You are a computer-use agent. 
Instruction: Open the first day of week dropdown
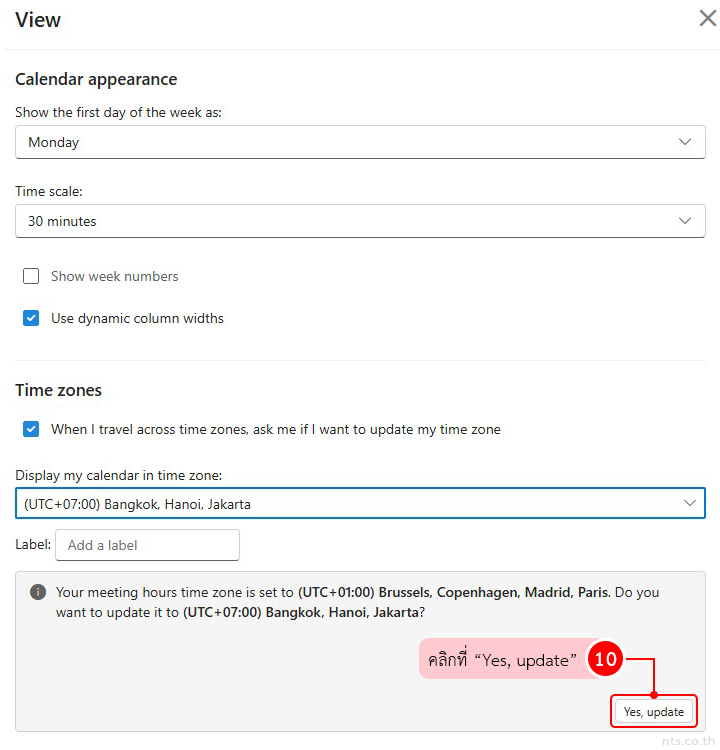(360, 142)
